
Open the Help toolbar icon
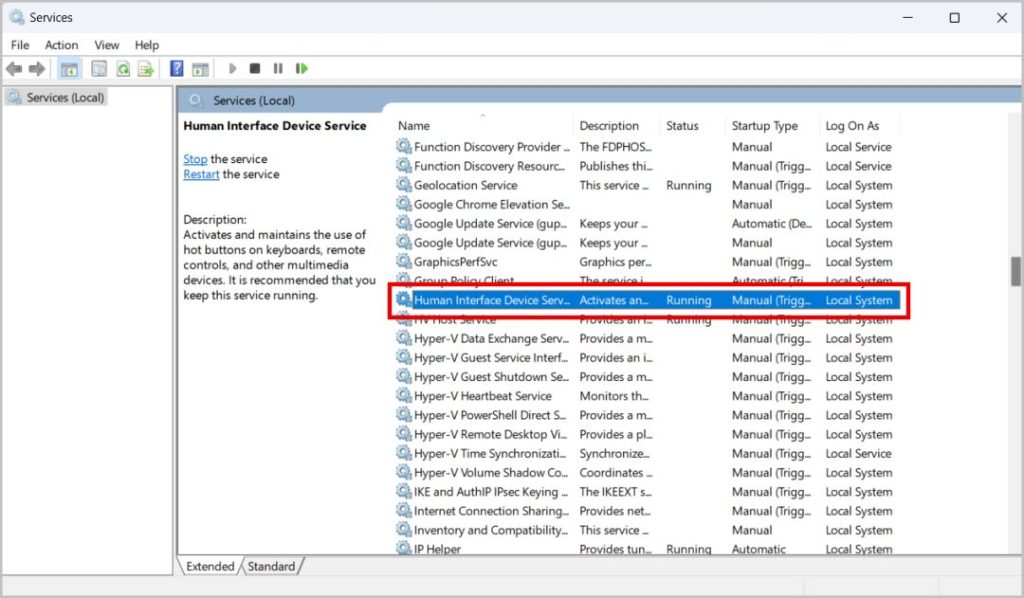coord(176,69)
